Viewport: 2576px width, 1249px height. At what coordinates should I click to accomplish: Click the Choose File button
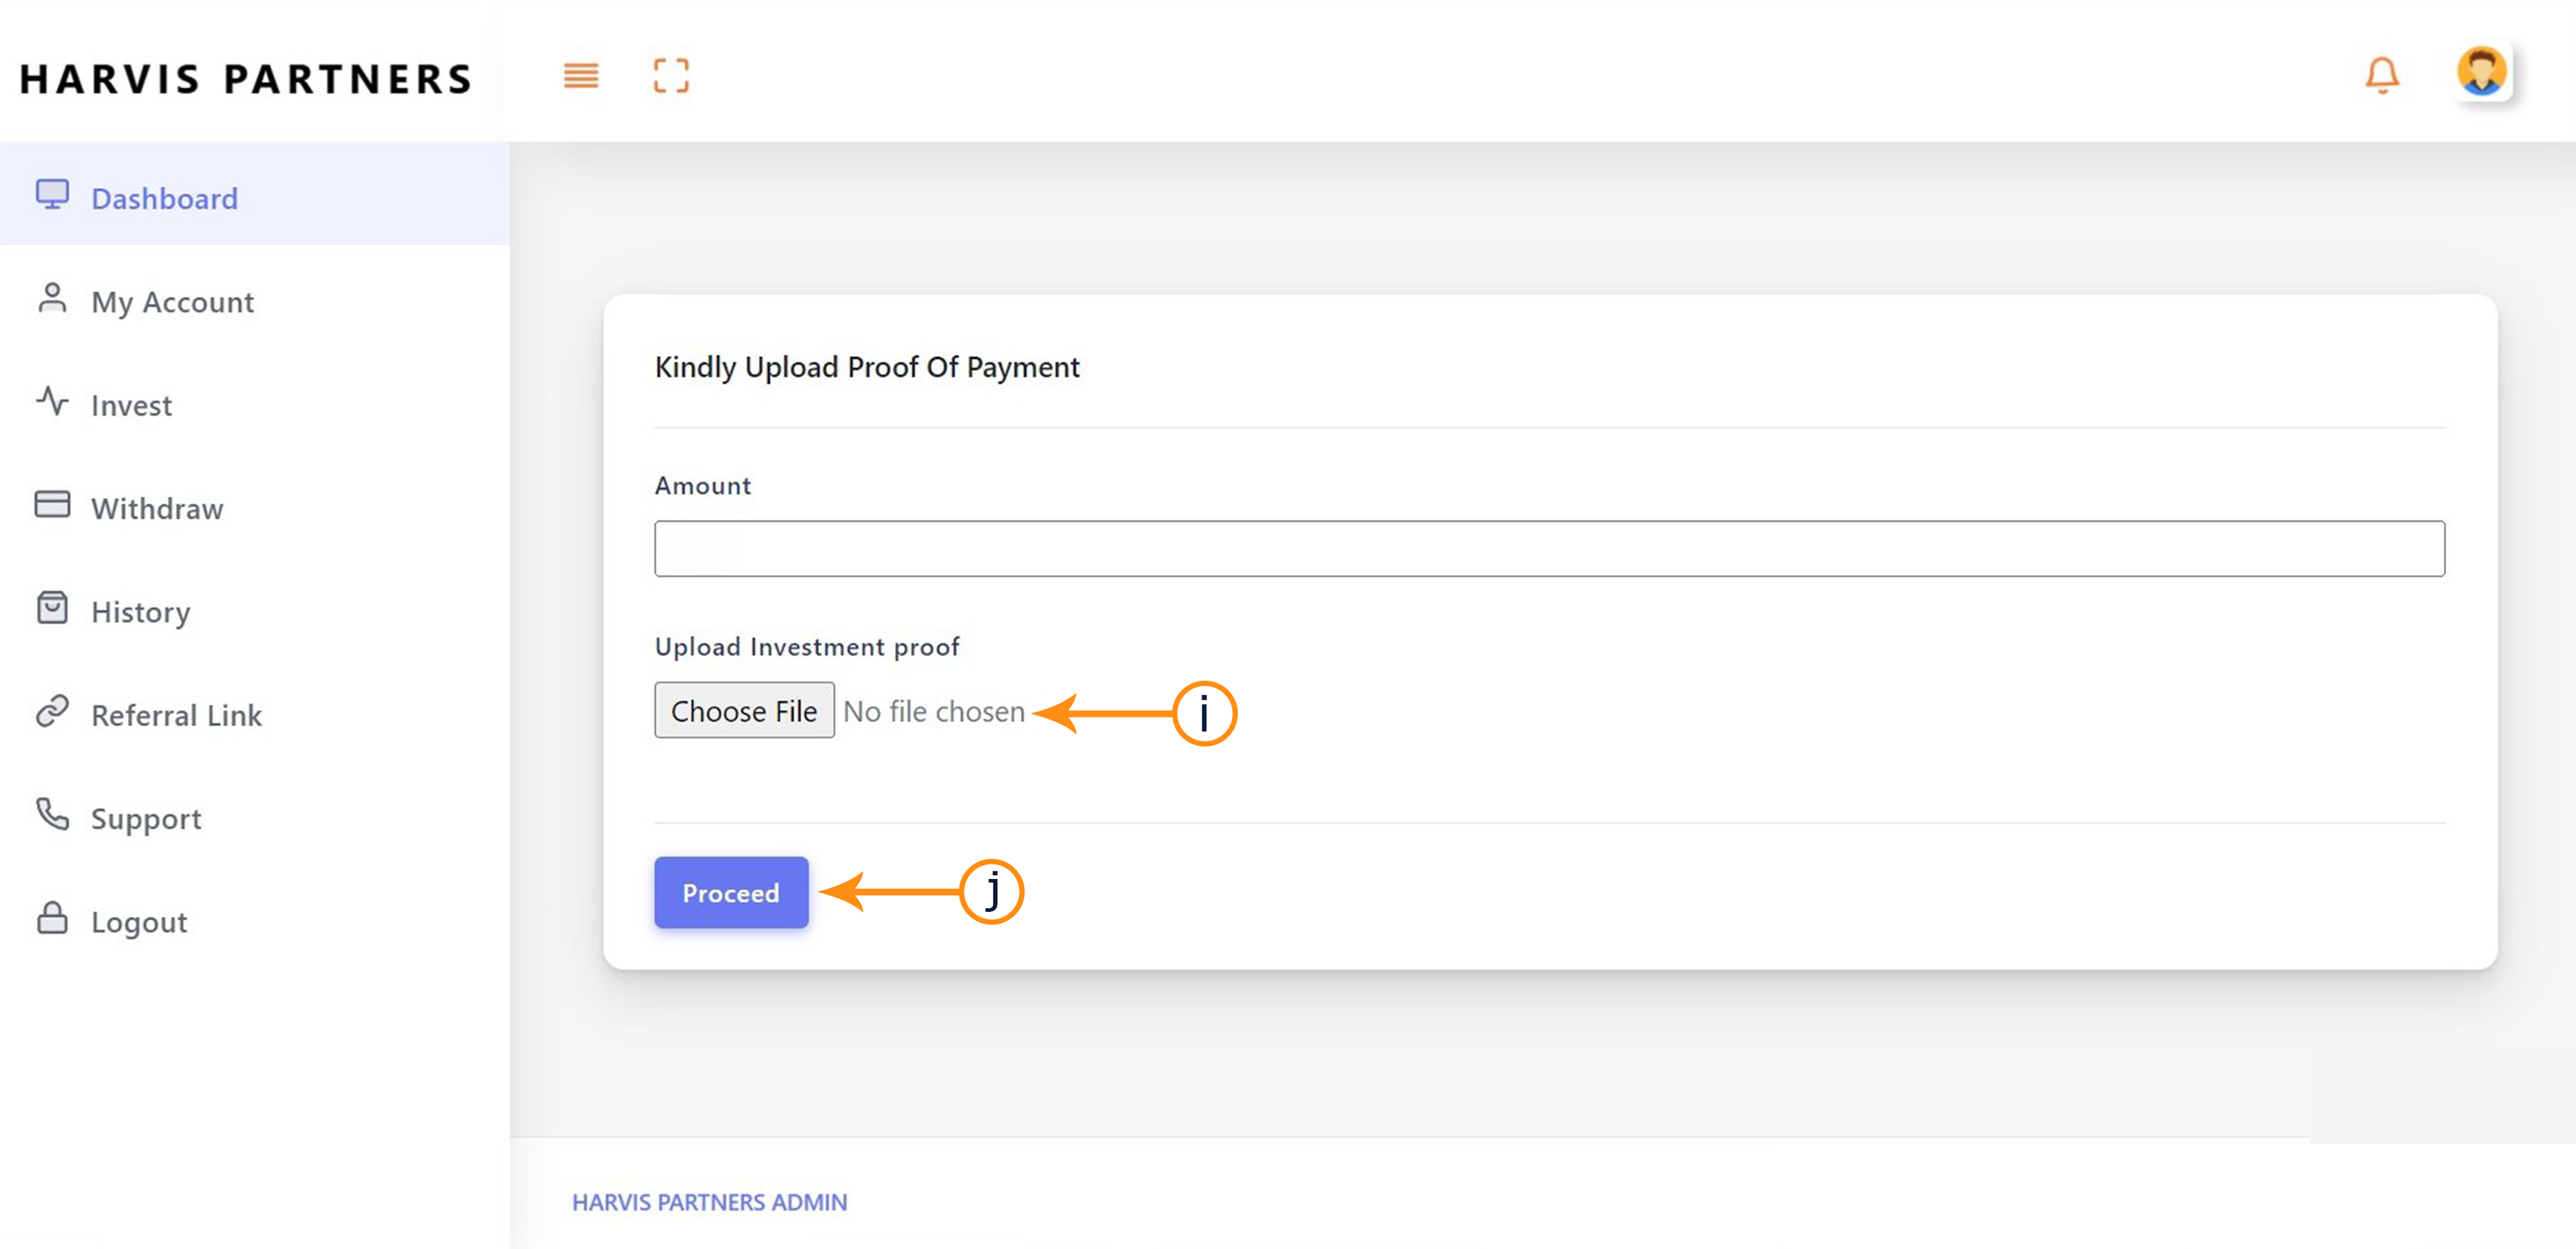(x=744, y=711)
